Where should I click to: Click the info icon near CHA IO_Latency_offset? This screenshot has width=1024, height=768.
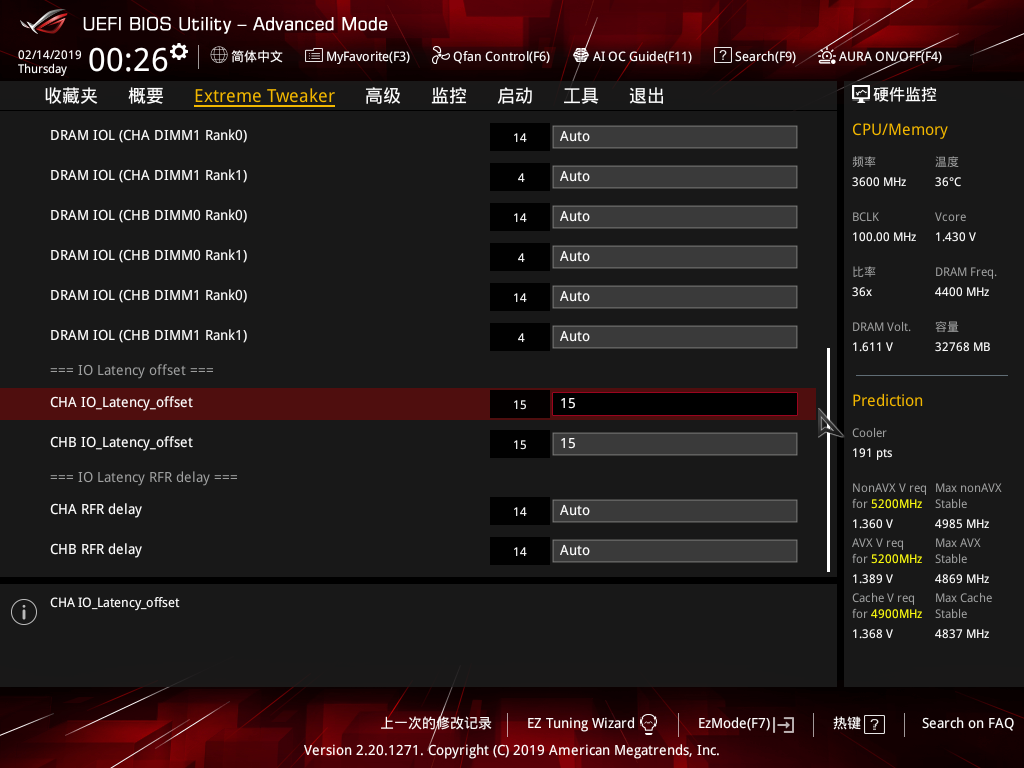pos(23,611)
